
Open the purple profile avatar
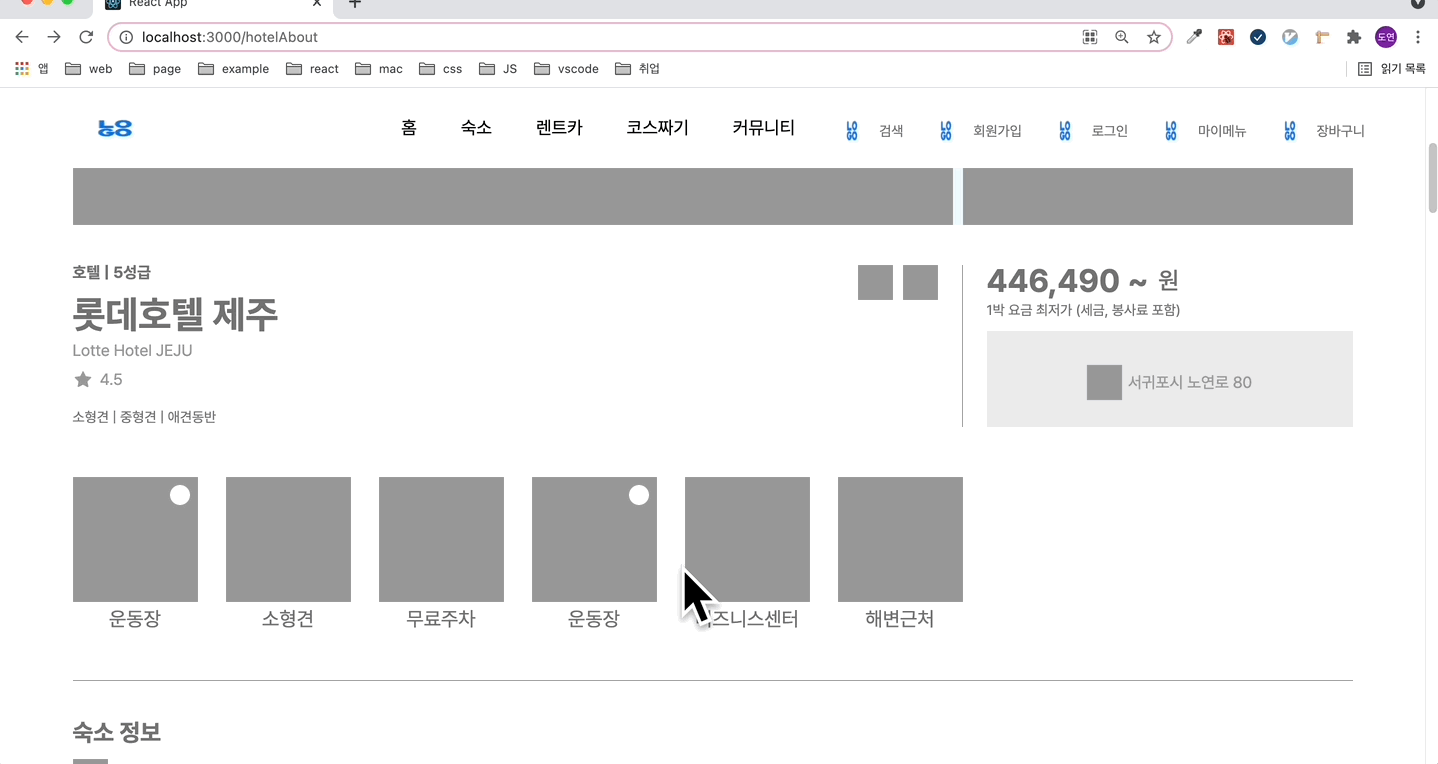click(x=1386, y=37)
